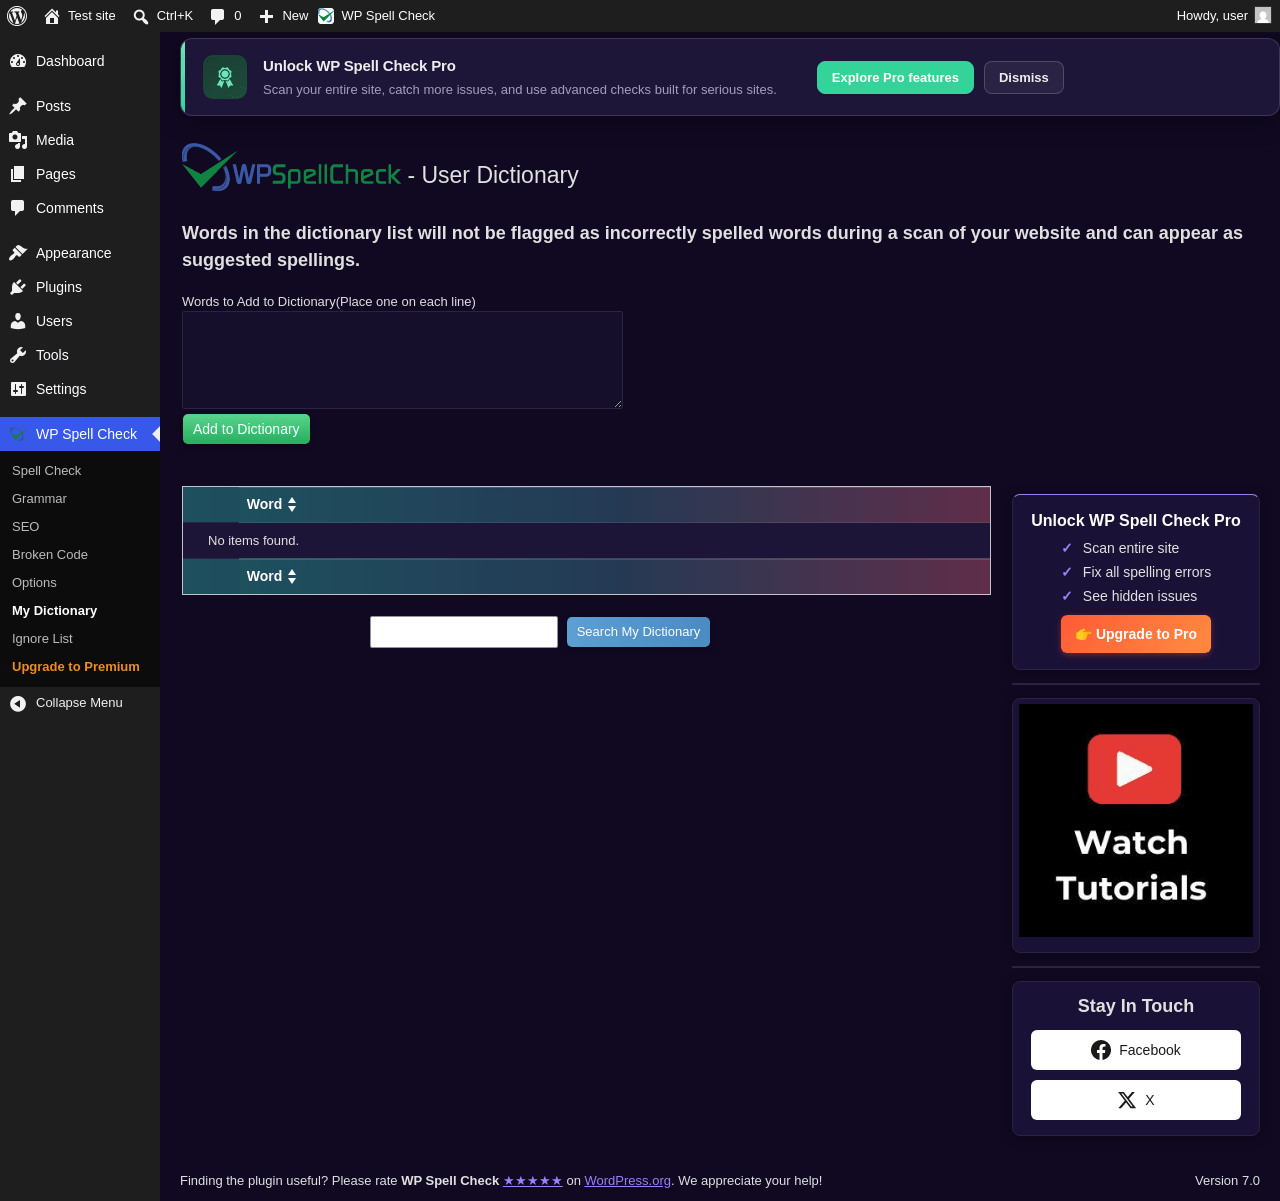This screenshot has height=1201, width=1280.
Task: Click the Facebook logo icon
Action: (x=1101, y=1050)
